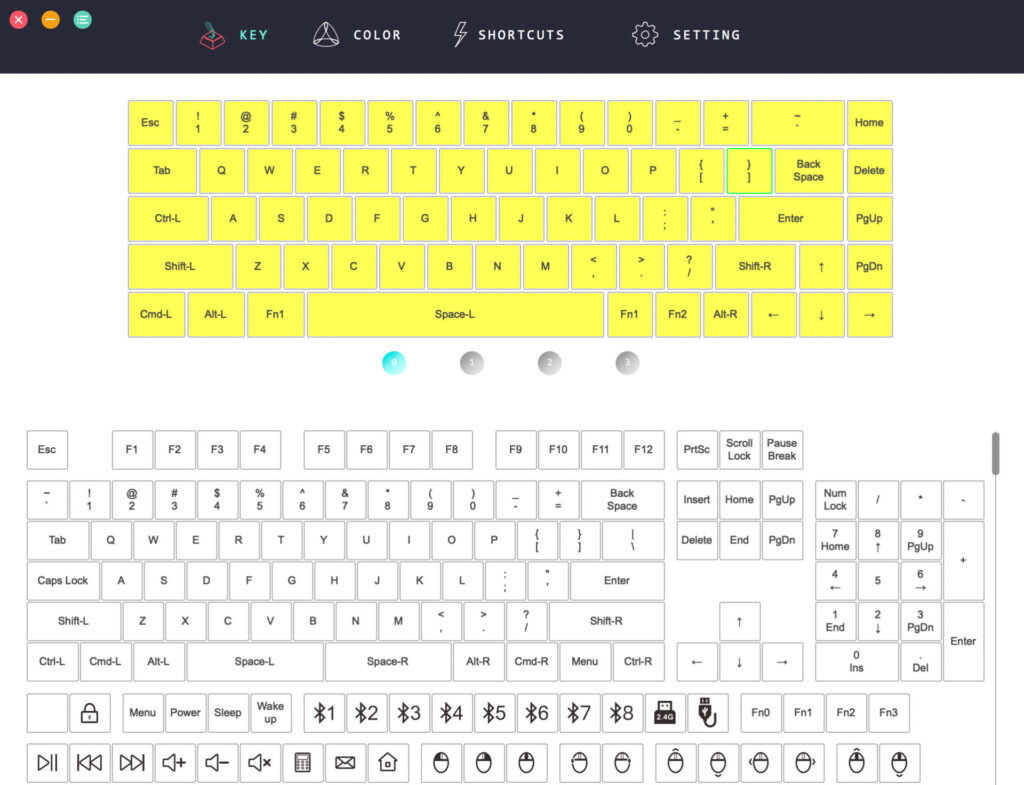Select the 2.4G wireless dongle key
The image size is (1024, 785).
tap(665, 713)
